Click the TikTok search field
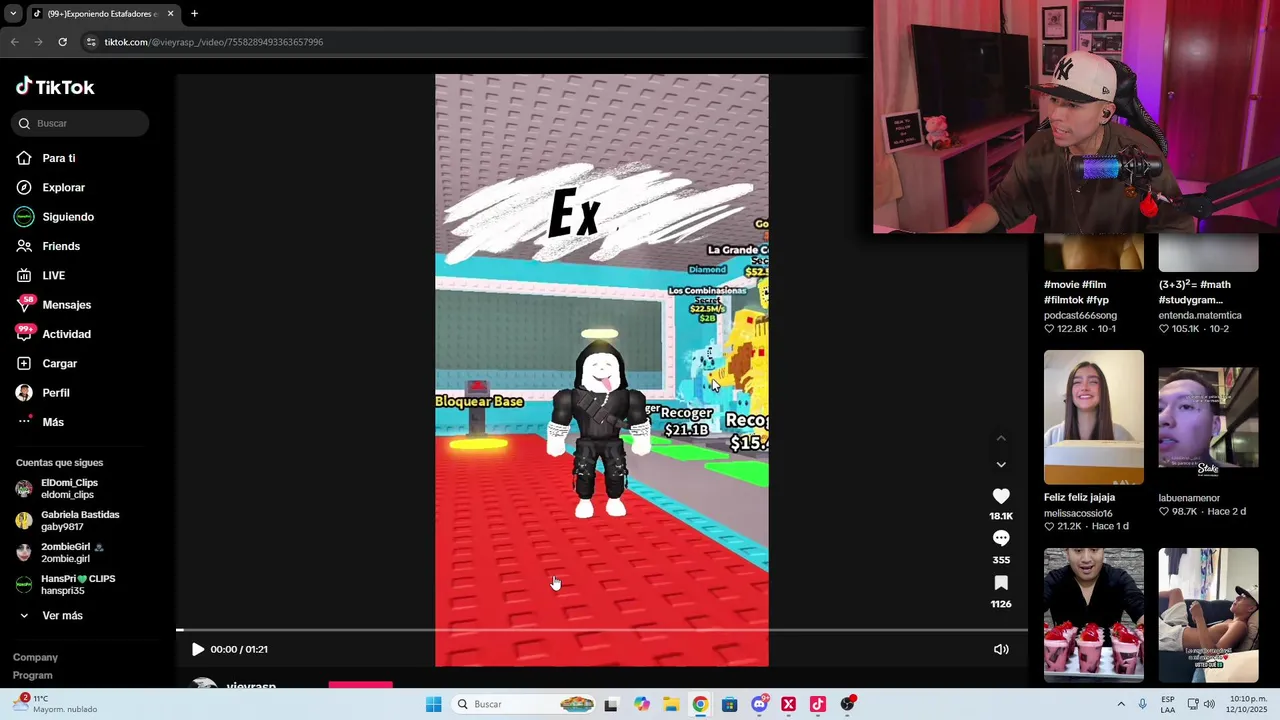This screenshot has width=1280, height=720. tap(80, 123)
